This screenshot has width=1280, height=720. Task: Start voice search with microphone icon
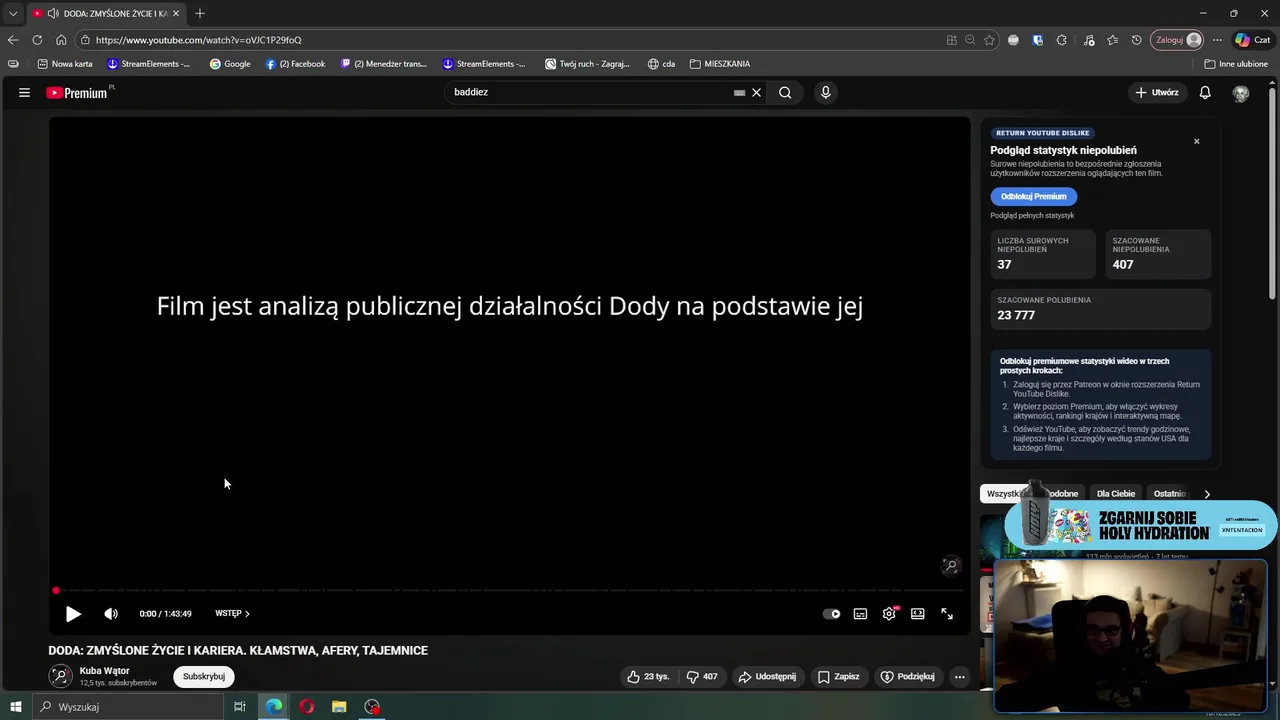point(825,92)
